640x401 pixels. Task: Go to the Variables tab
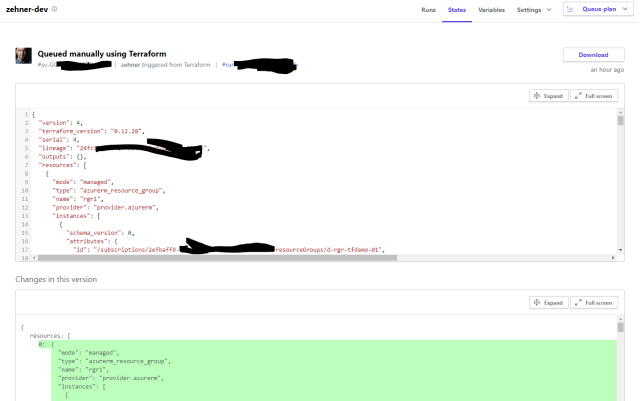point(491,9)
